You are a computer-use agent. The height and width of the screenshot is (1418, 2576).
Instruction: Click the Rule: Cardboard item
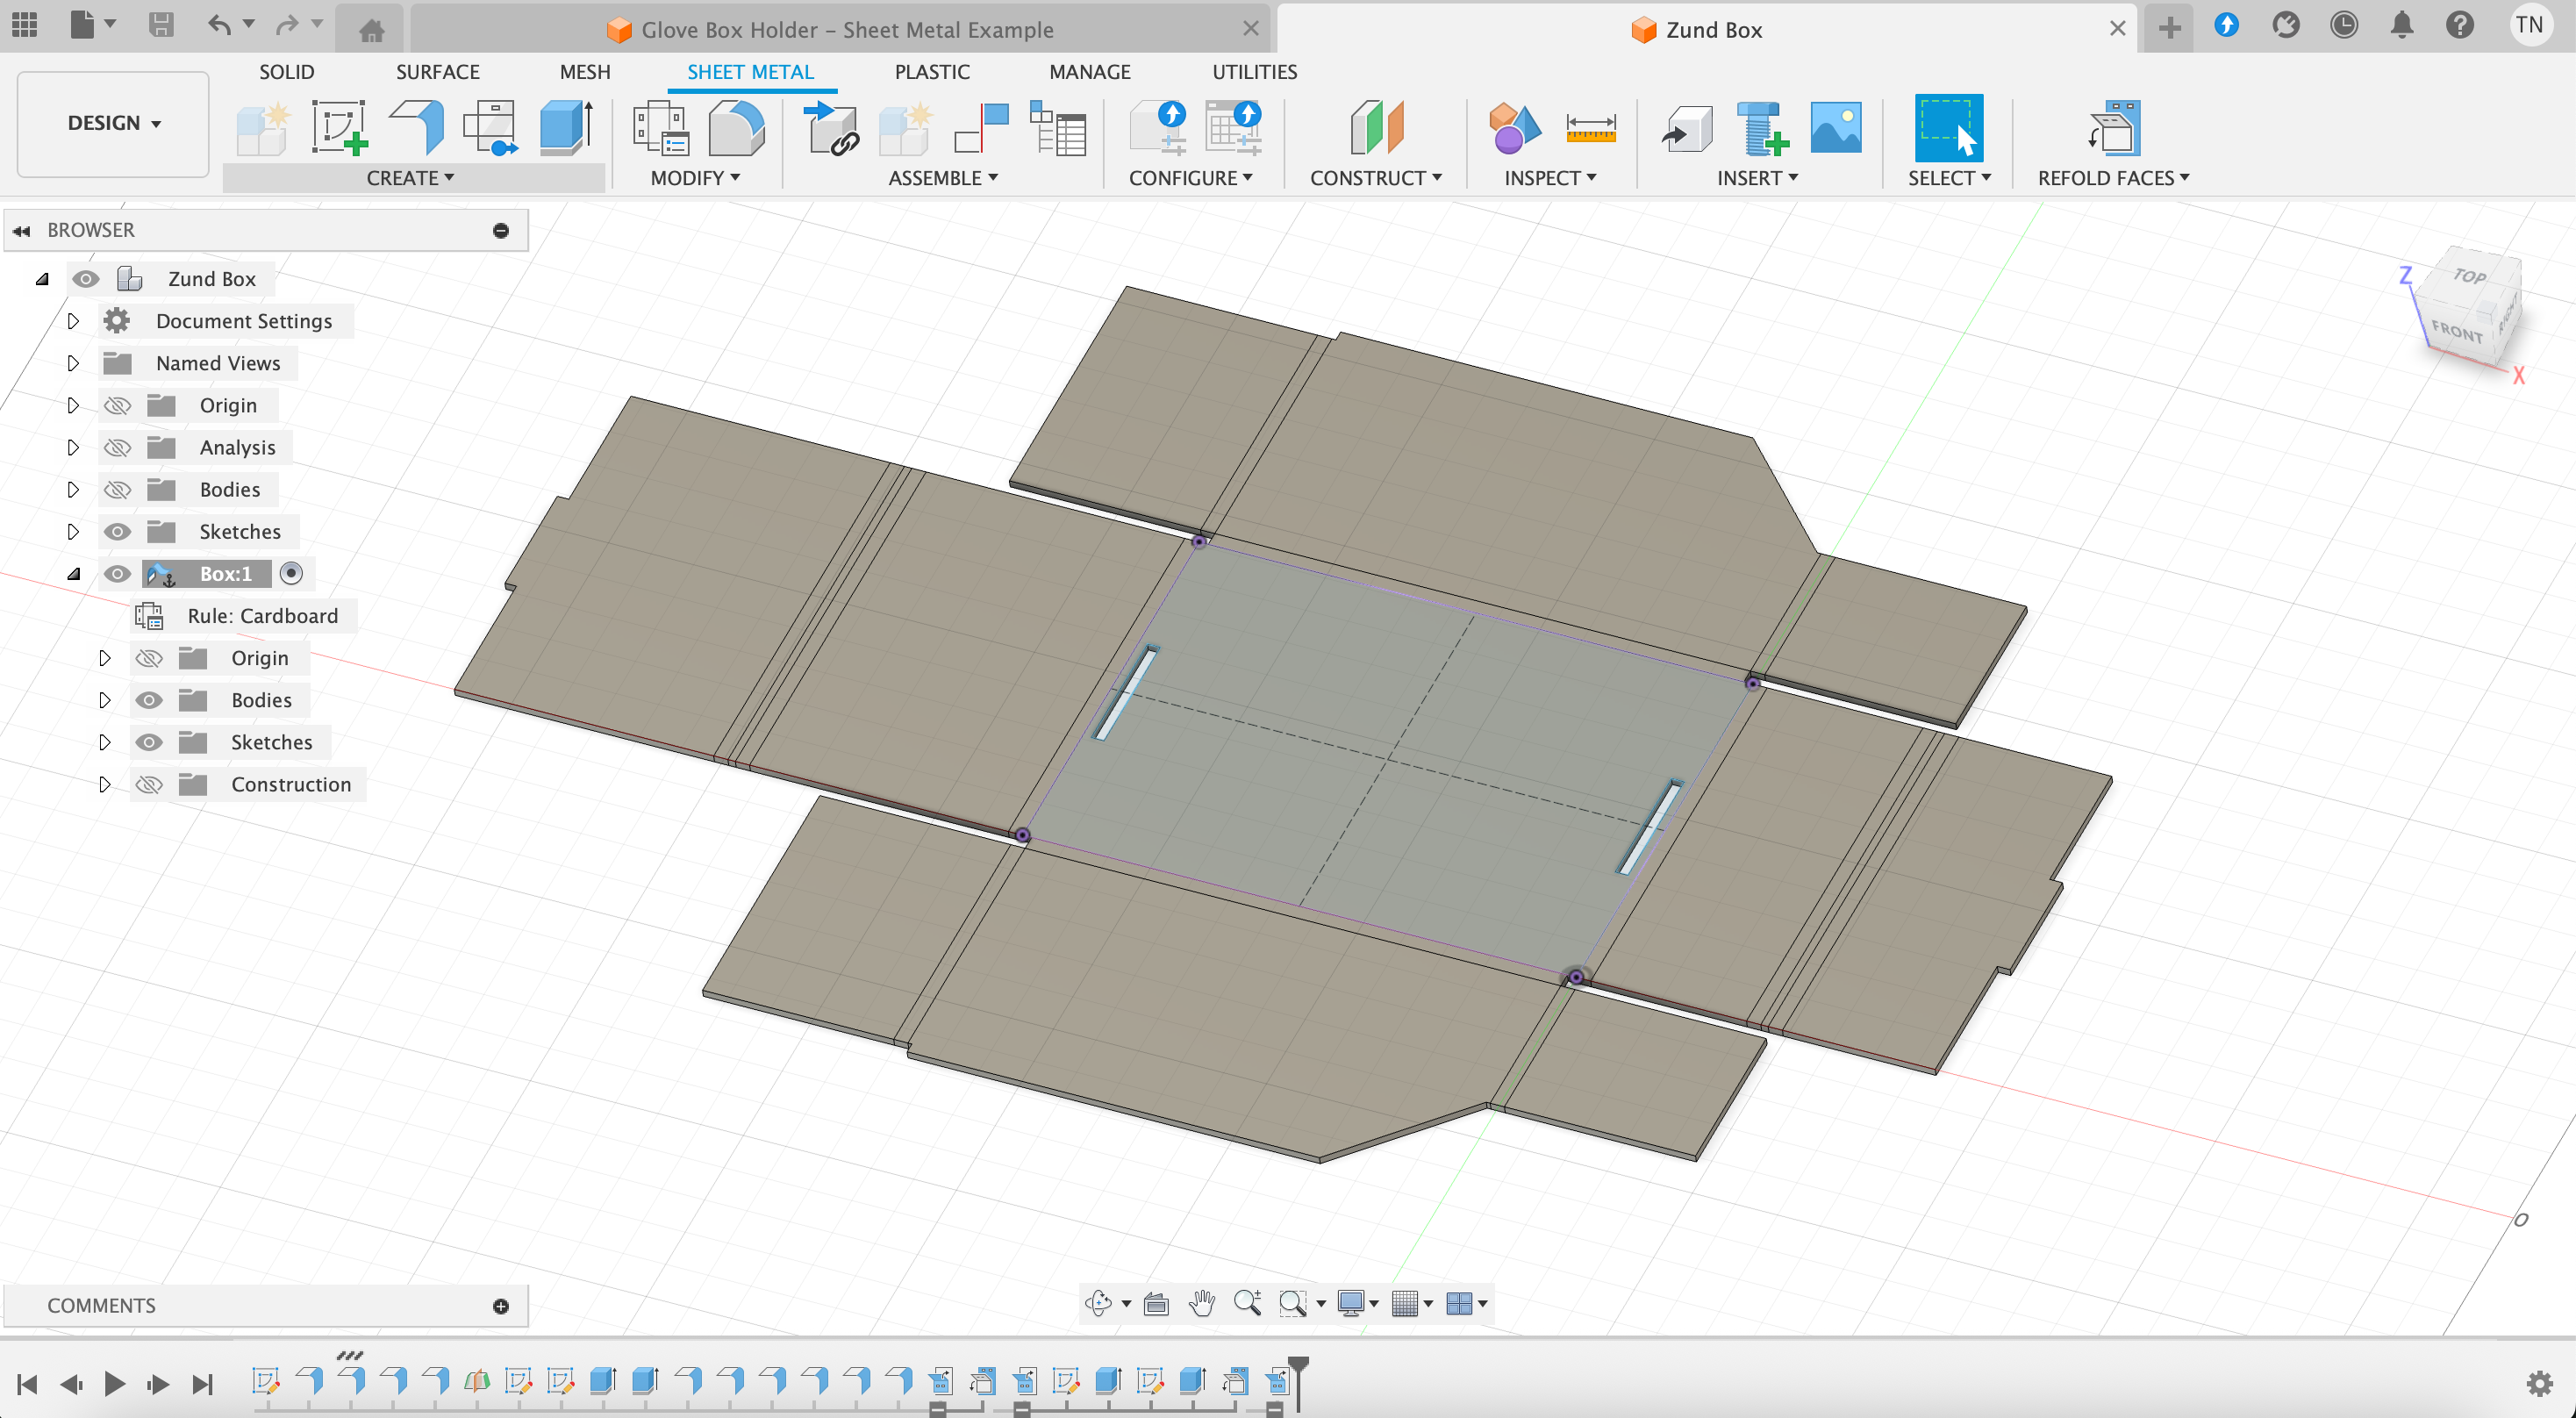tap(262, 616)
